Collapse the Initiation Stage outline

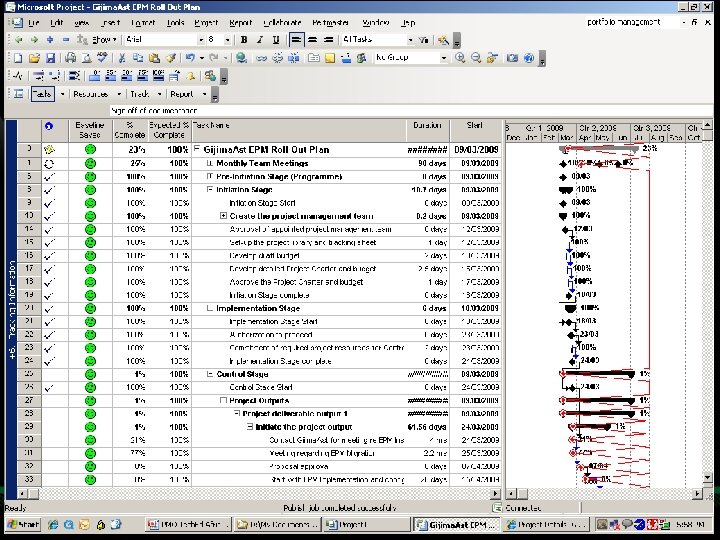(x=210, y=189)
